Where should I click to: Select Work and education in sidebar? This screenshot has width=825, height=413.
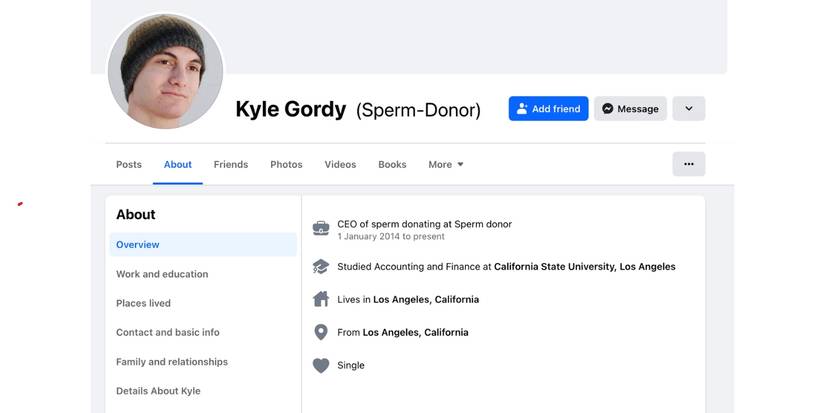pyautogui.click(x=162, y=274)
